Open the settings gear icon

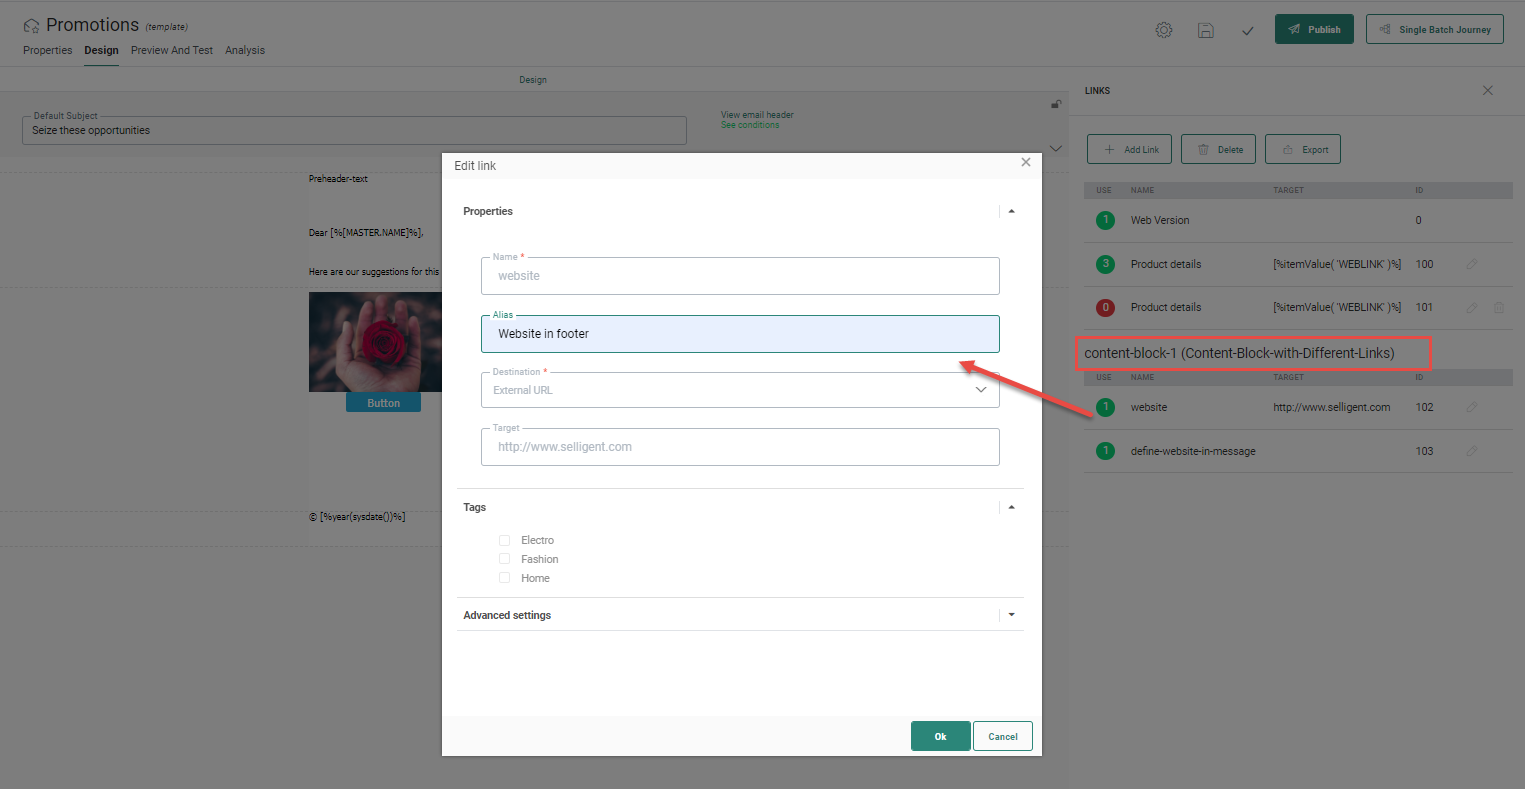(x=1164, y=30)
